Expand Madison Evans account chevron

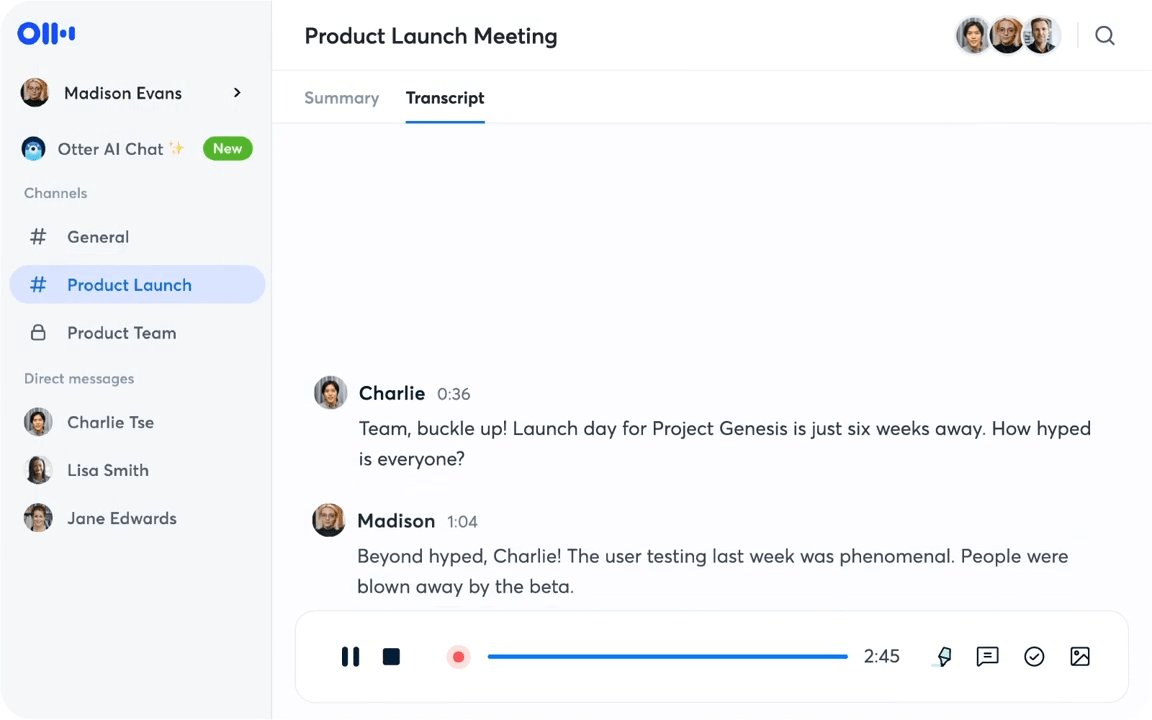click(x=237, y=93)
